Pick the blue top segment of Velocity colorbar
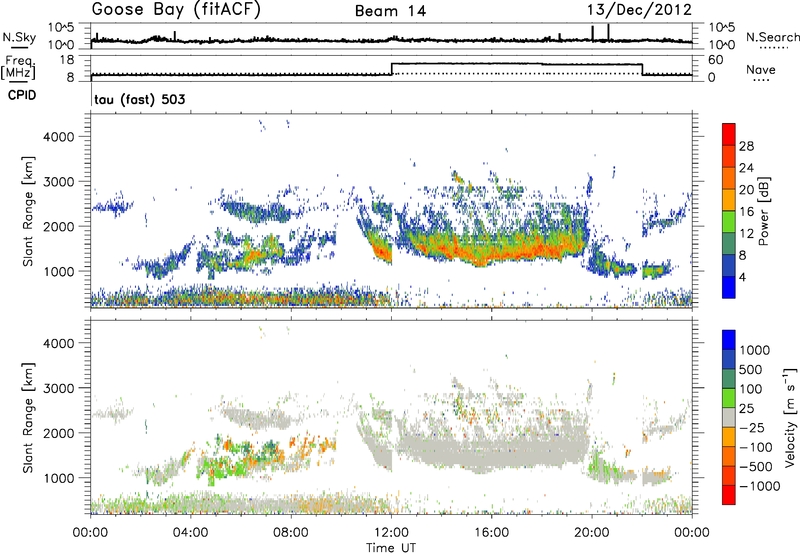Viewport: 800px width, 554px height. [729, 340]
